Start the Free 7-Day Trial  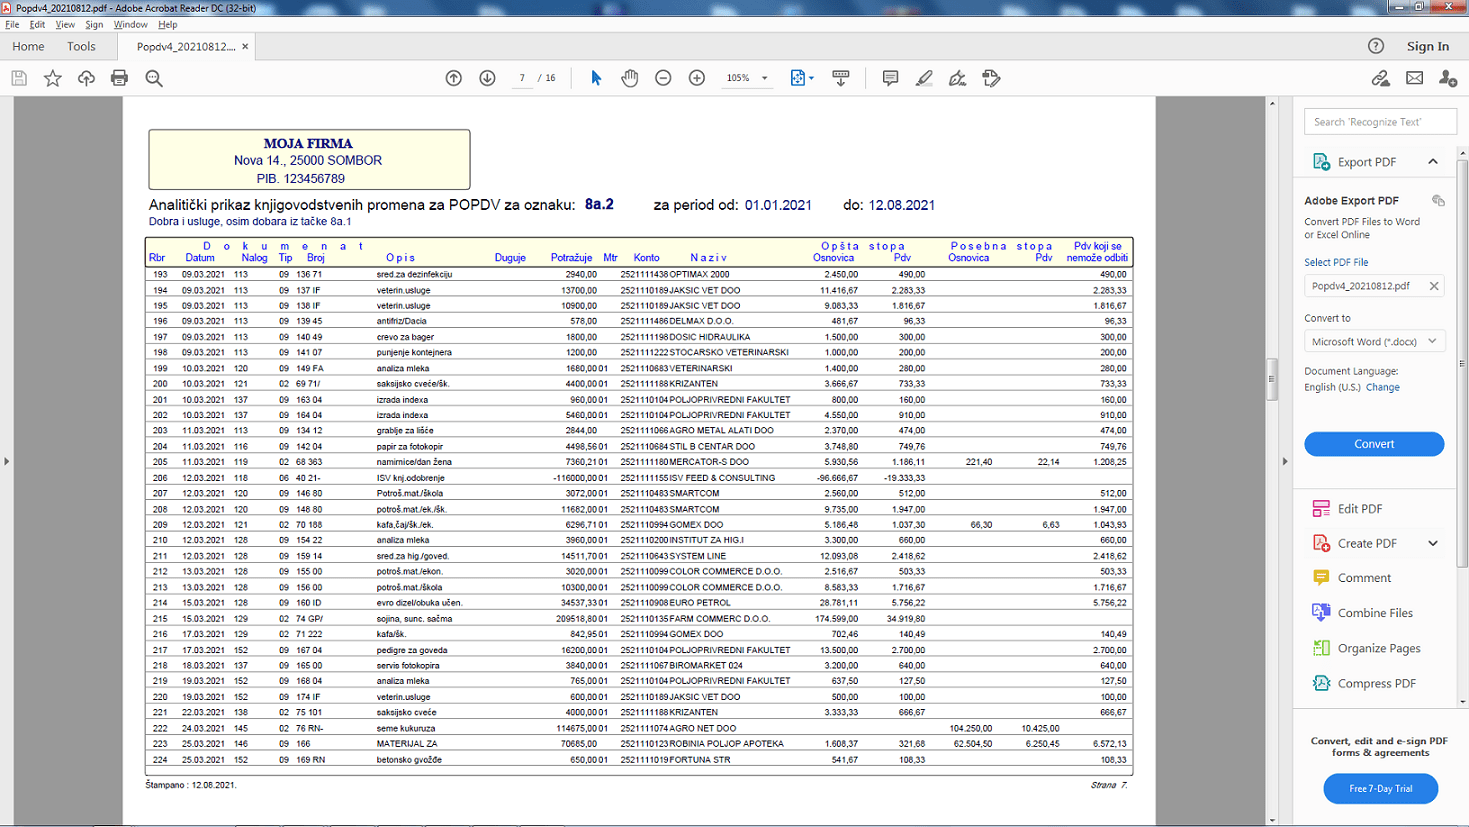point(1380,789)
